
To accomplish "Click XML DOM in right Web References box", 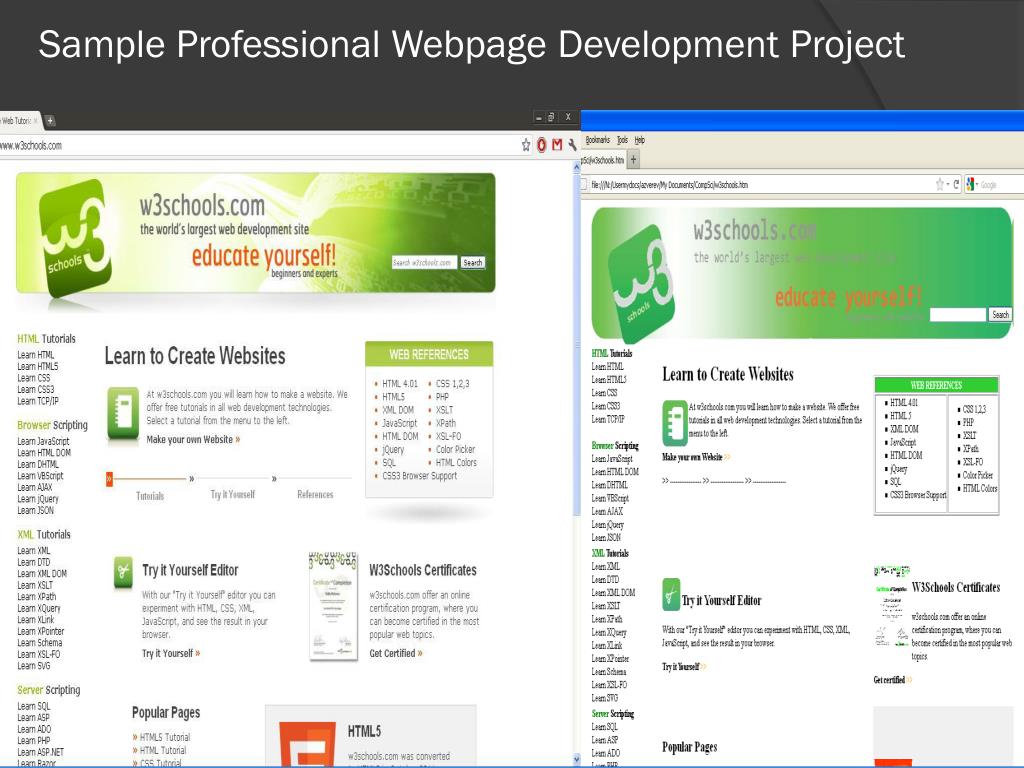I will (x=904, y=429).
